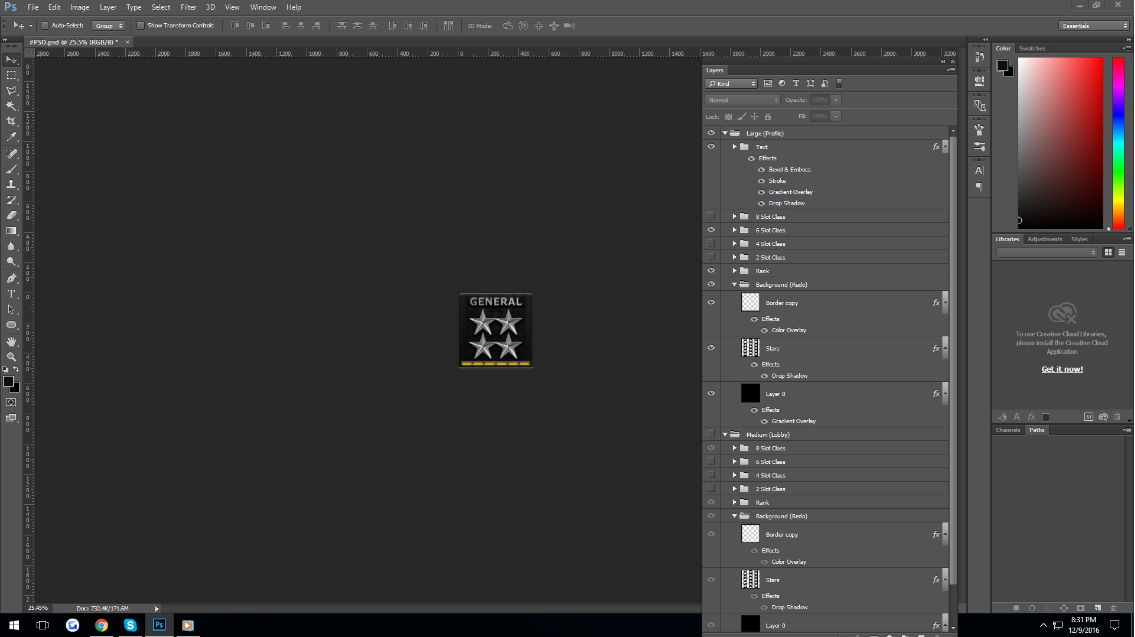Toggle Bevel & Emboss effect visibility

(x=761, y=169)
